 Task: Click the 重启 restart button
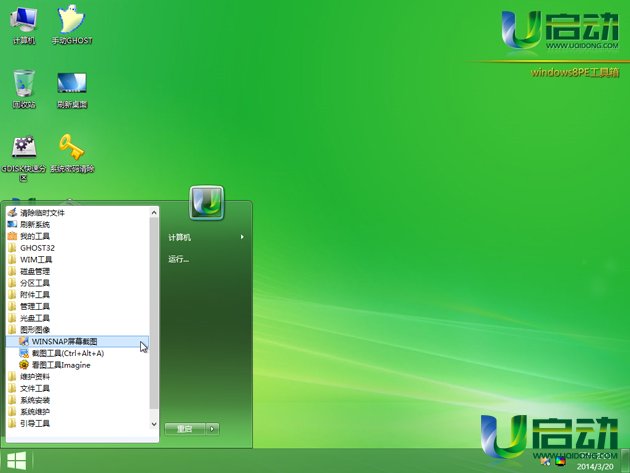pos(184,428)
